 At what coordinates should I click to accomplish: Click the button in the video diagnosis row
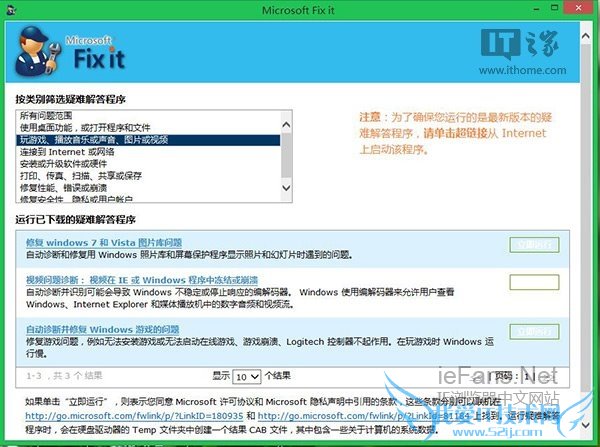(x=534, y=282)
